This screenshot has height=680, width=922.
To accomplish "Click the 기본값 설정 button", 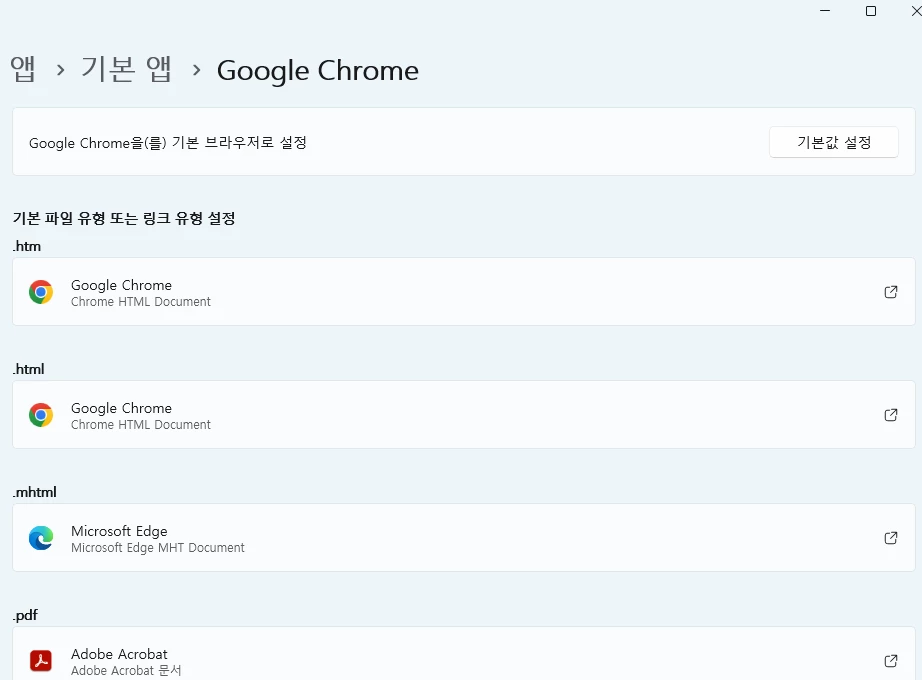I will tap(833, 142).
